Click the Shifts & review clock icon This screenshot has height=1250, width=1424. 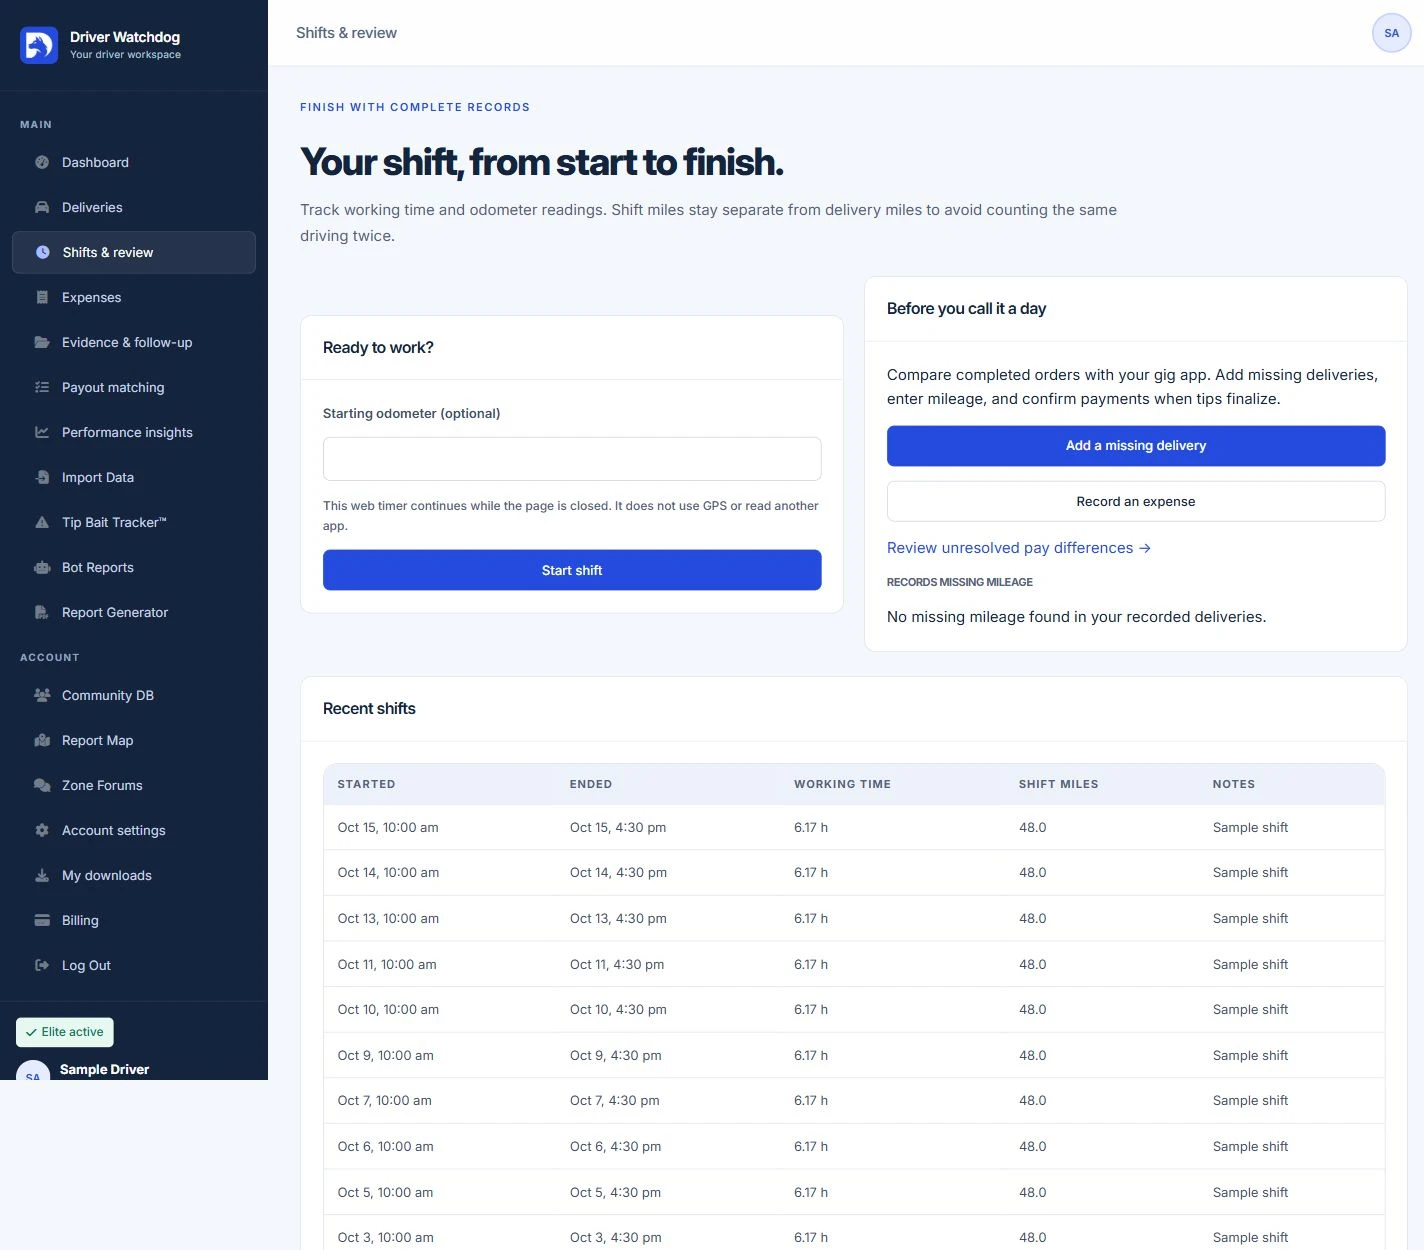pos(43,252)
